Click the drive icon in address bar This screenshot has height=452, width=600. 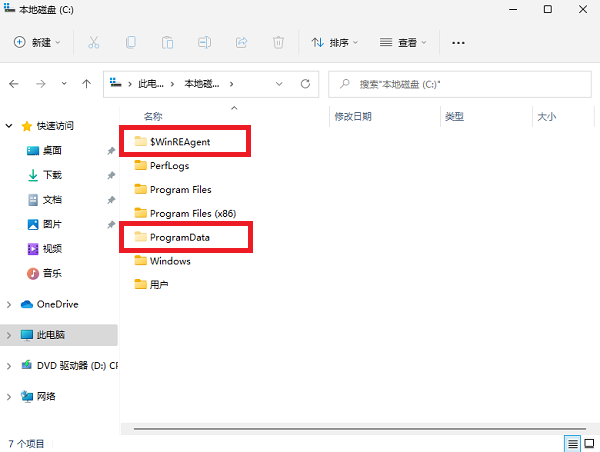(x=116, y=82)
